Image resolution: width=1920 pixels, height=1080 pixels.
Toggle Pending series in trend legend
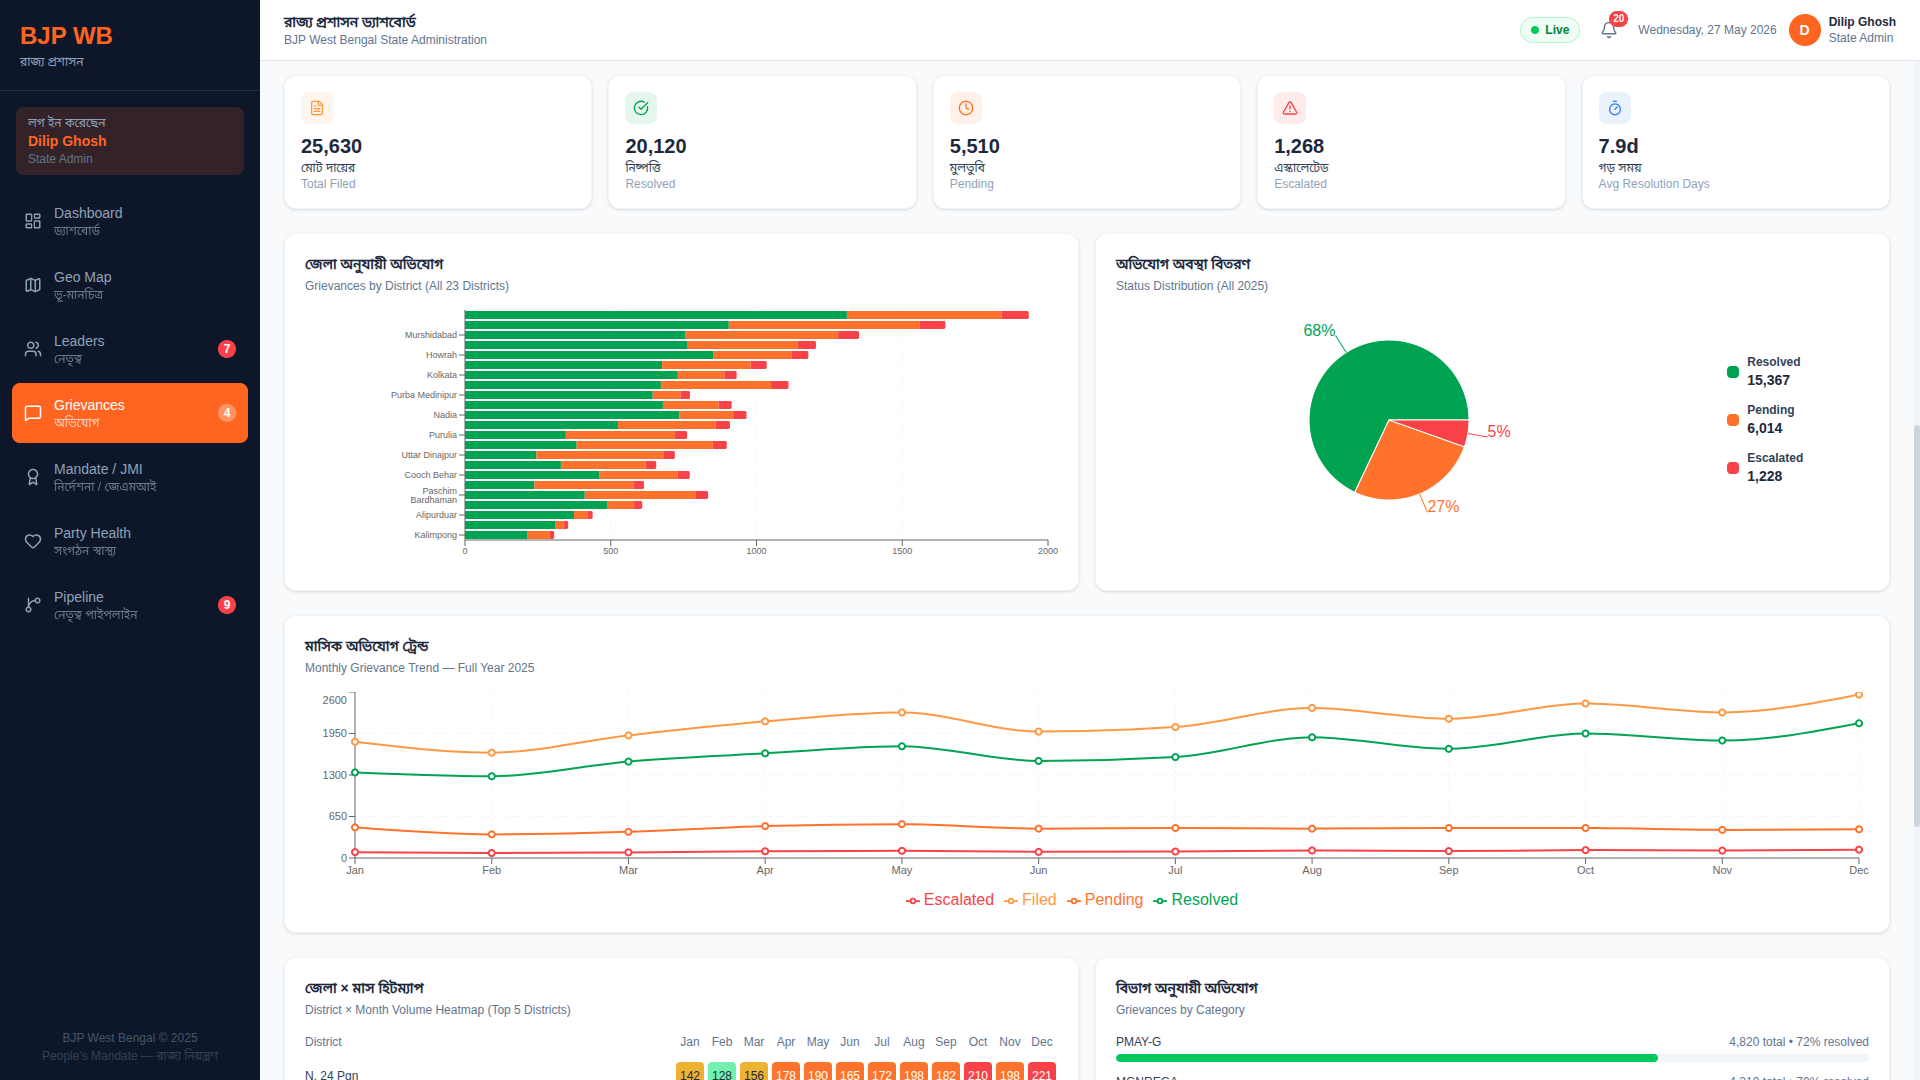(x=1105, y=900)
